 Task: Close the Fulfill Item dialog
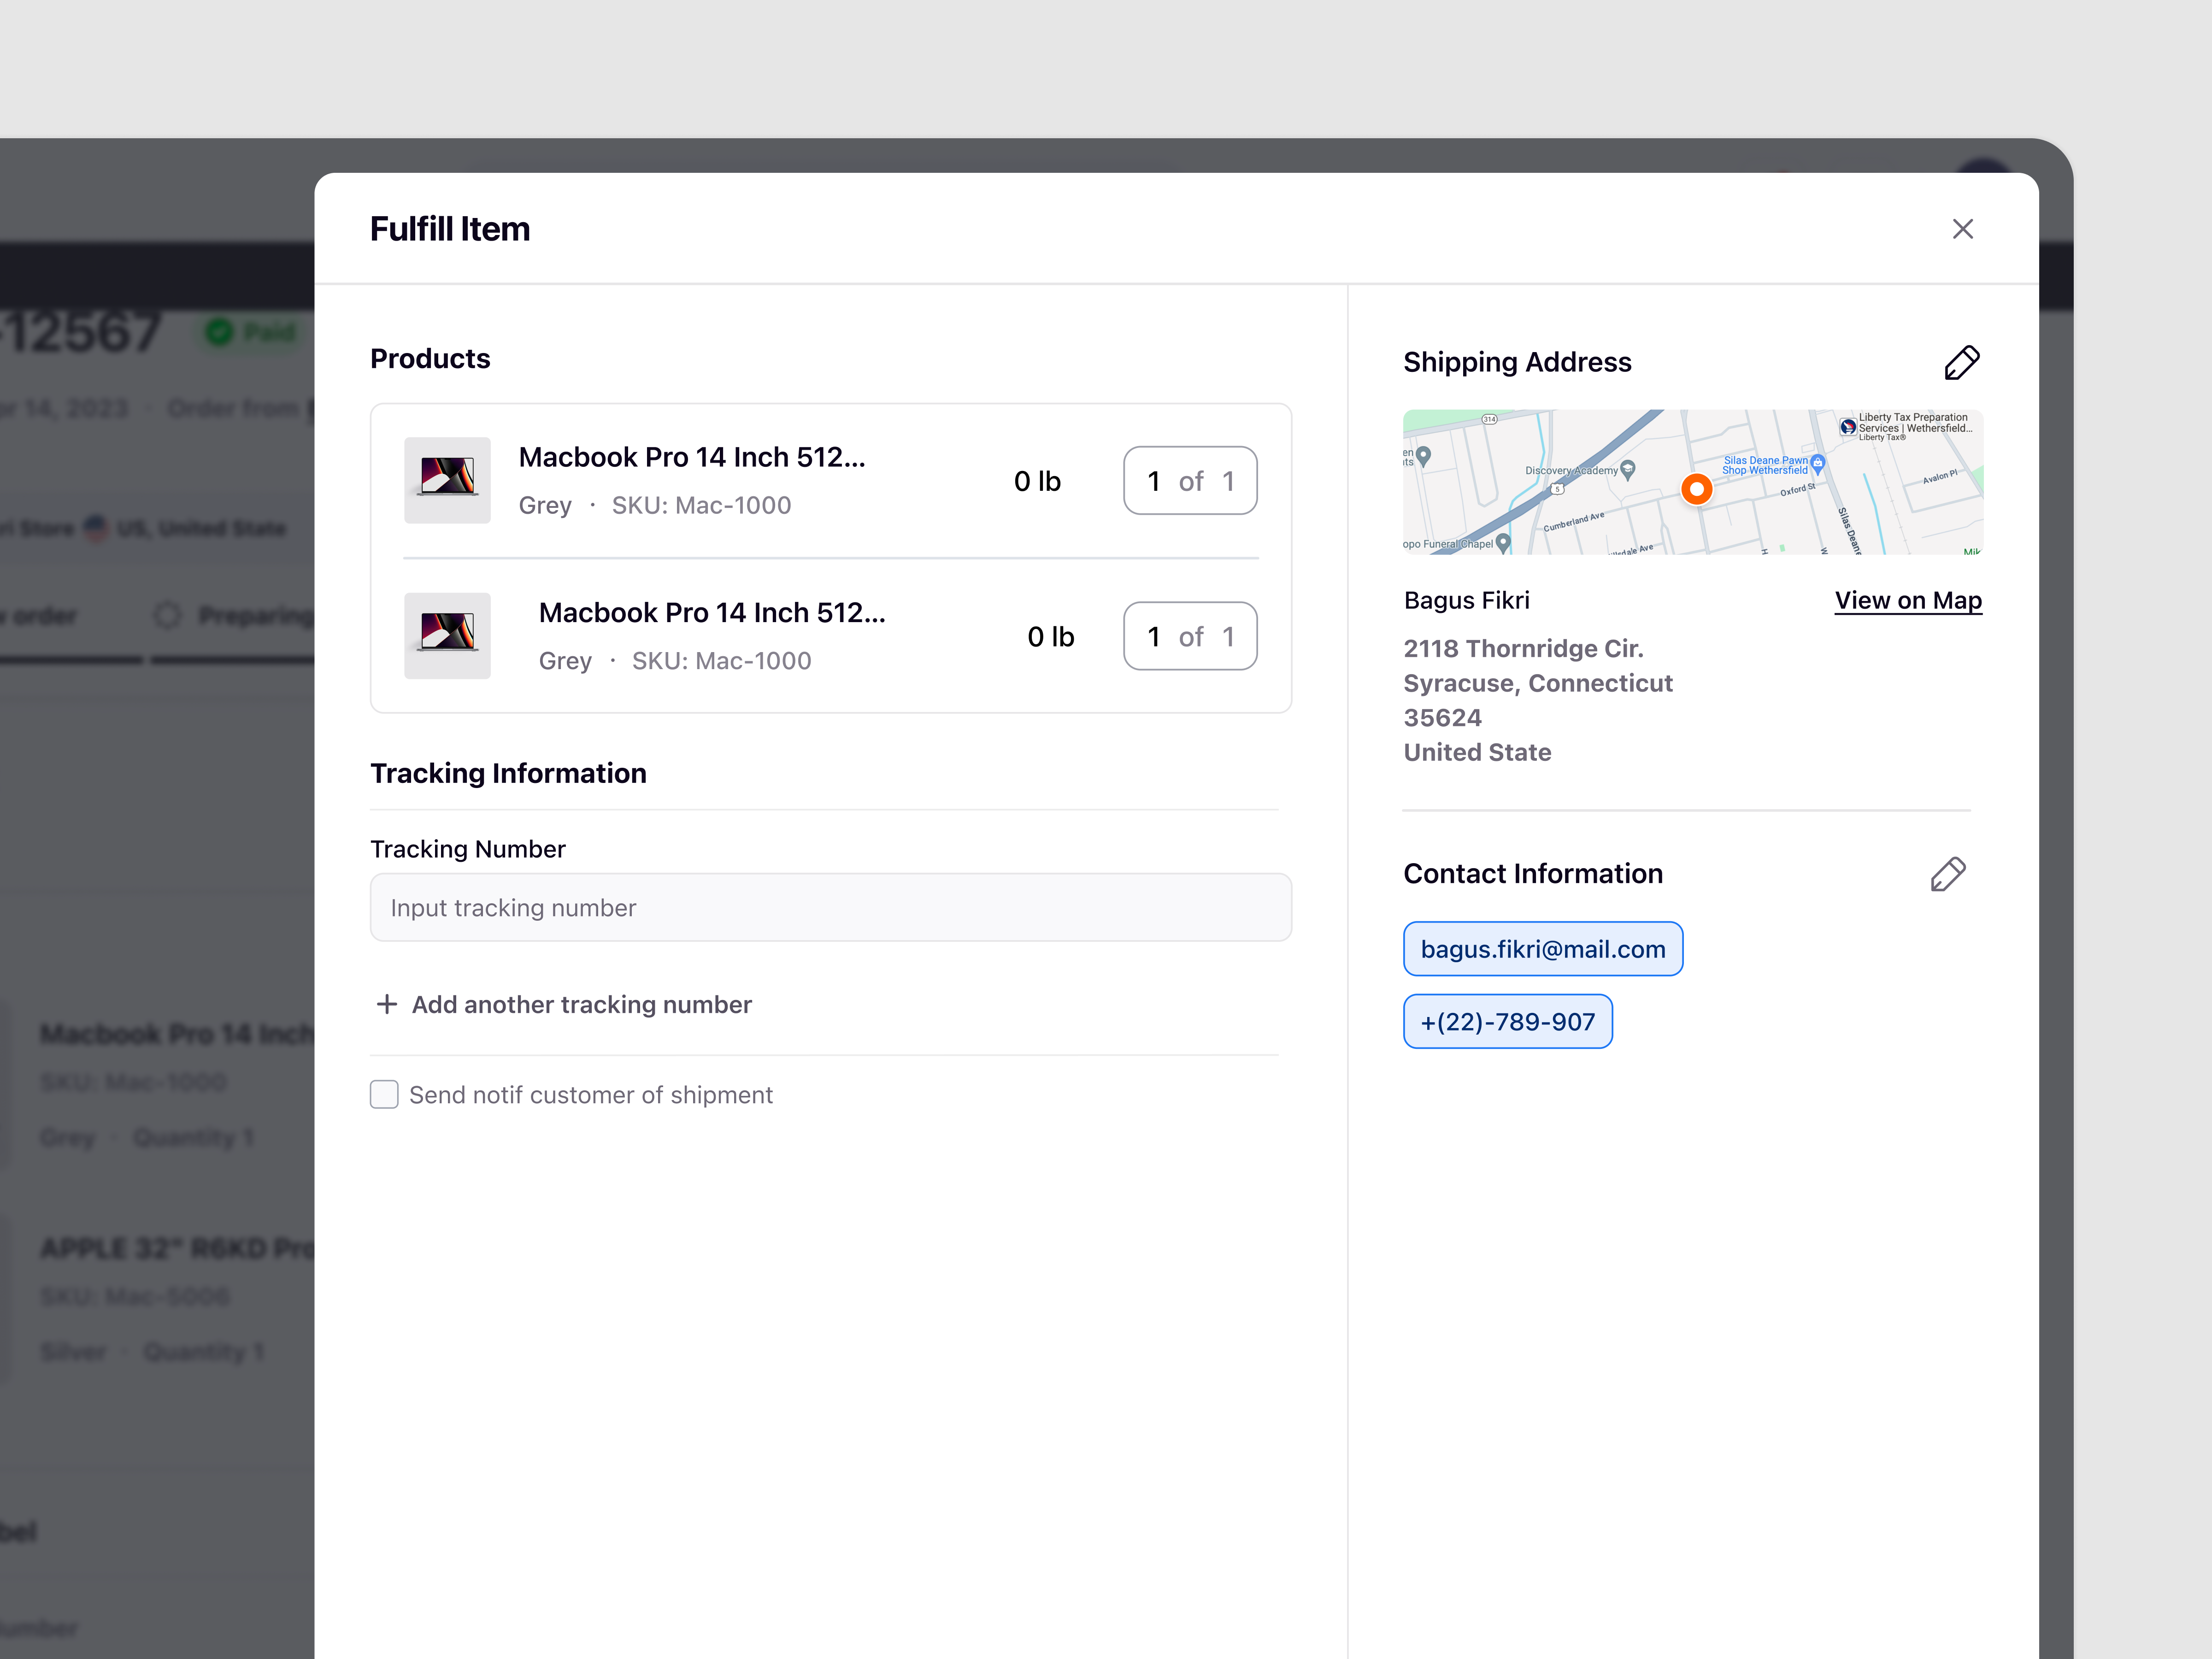tap(1962, 229)
